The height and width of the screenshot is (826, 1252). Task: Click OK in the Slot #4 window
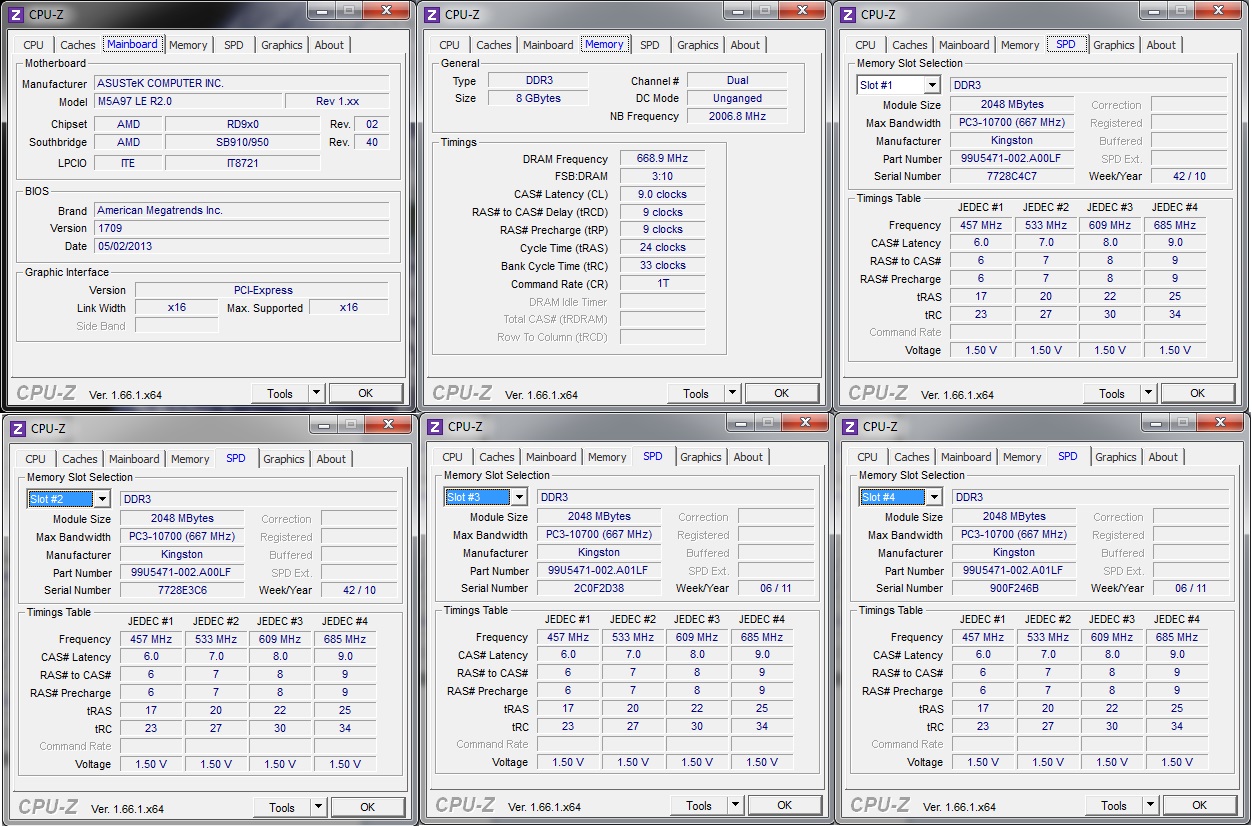tap(1200, 805)
